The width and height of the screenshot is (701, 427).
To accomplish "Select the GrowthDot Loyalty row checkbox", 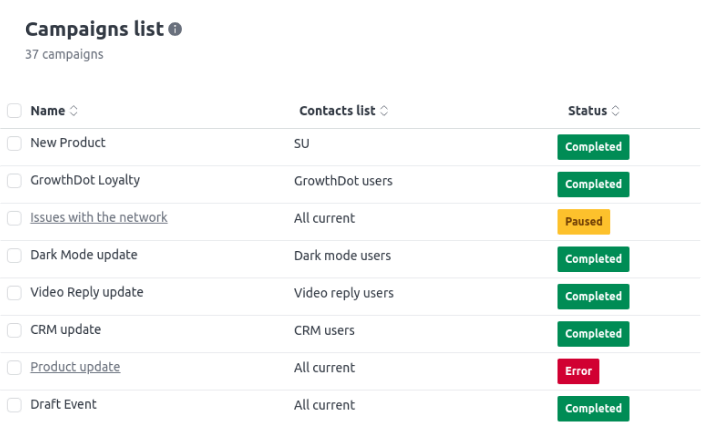I will 14,181.
